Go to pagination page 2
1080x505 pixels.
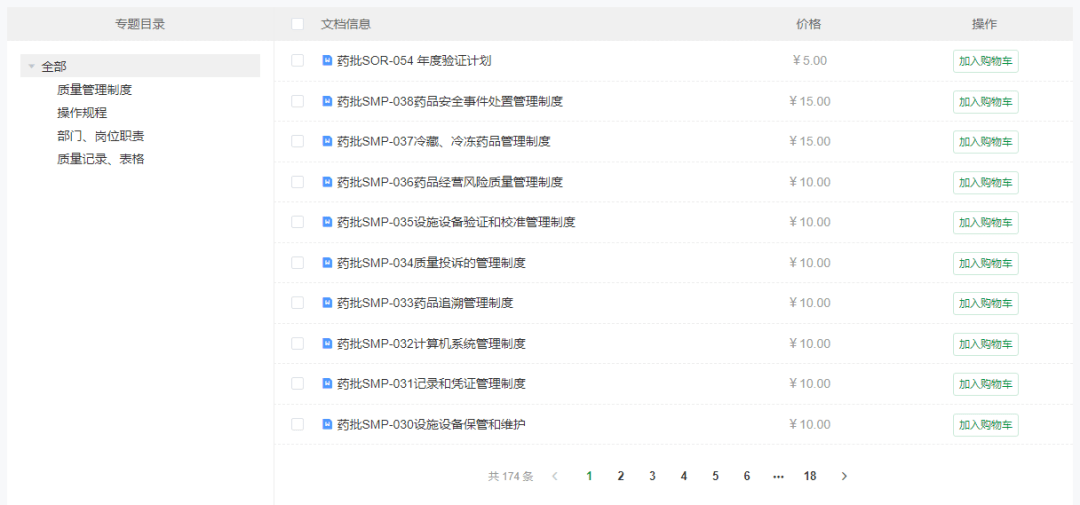click(621, 476)
